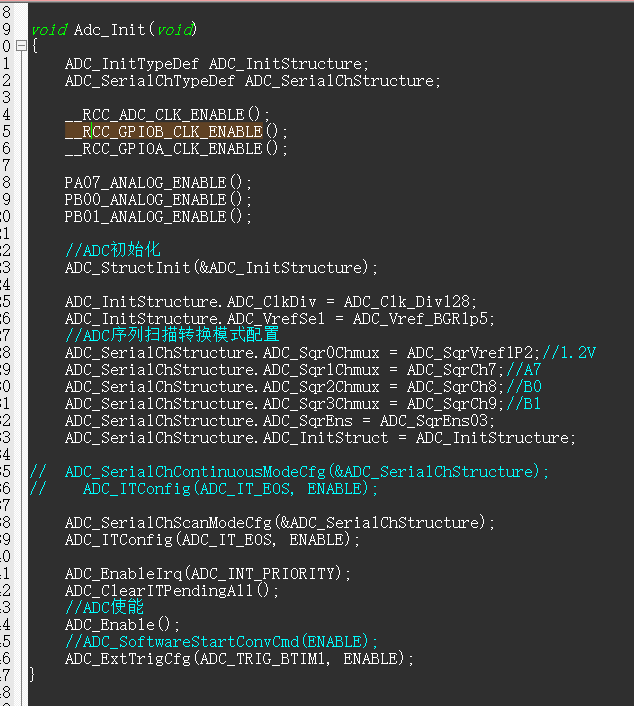Screen dimensions: 634x706
Task: Click the PB00_ANALOG_ENABLE() line
Action: click(158, 199)
